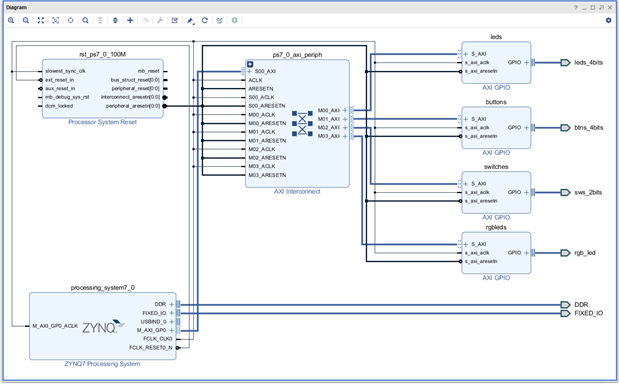Viewport: 619px width, 384px height.
Task: Click AXI GPIO label under switches block
Action: click(x=496, y=217)
